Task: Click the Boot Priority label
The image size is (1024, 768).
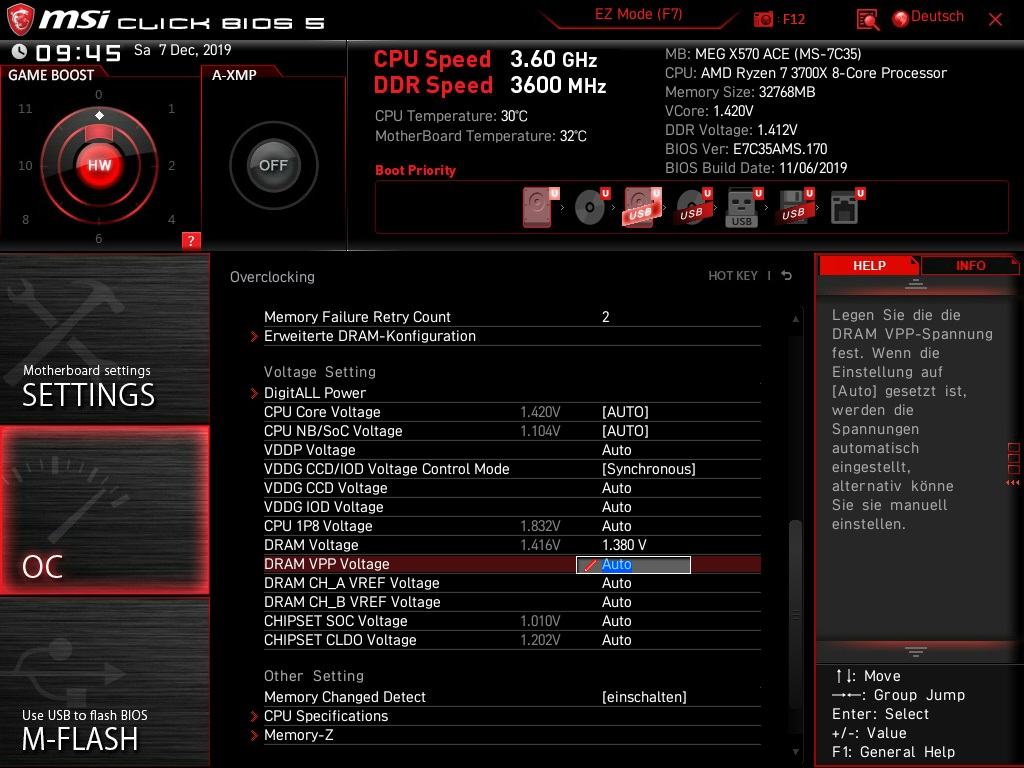Action: (415, 170)
